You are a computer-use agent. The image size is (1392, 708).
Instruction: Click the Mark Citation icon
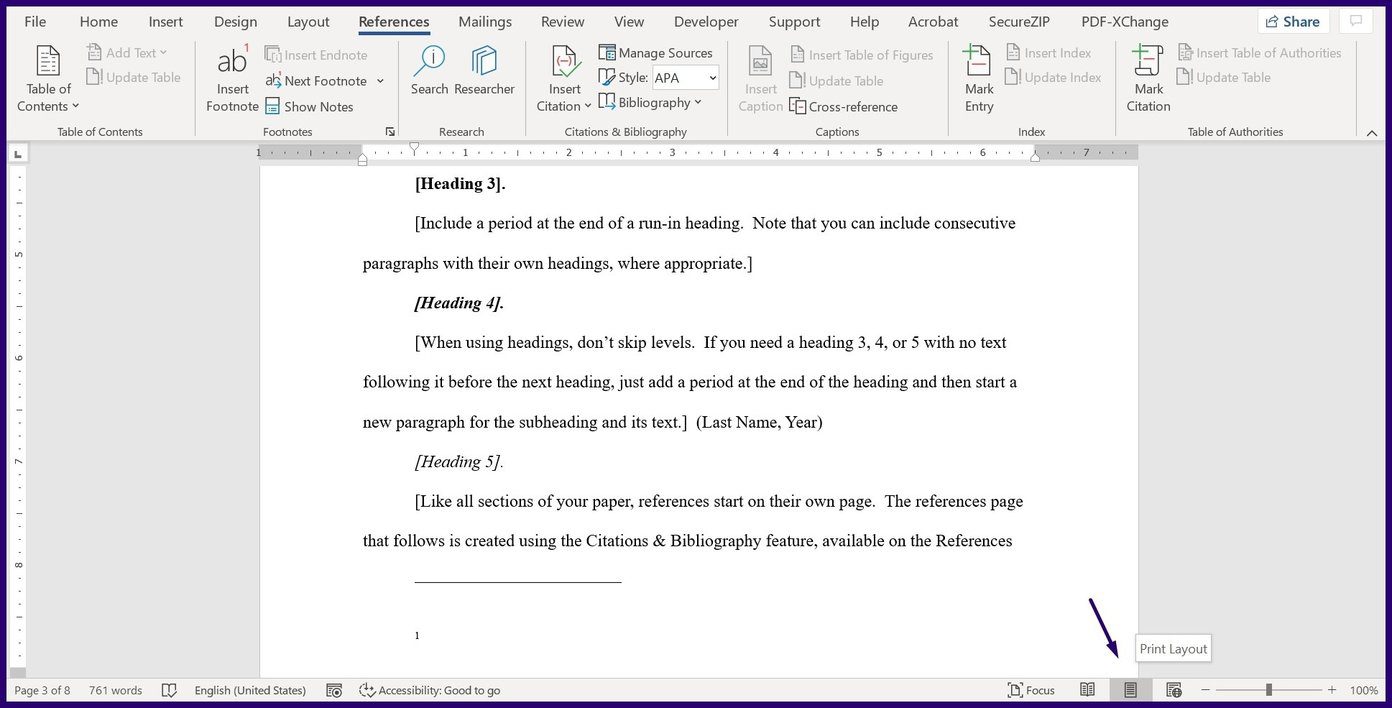1148,62
